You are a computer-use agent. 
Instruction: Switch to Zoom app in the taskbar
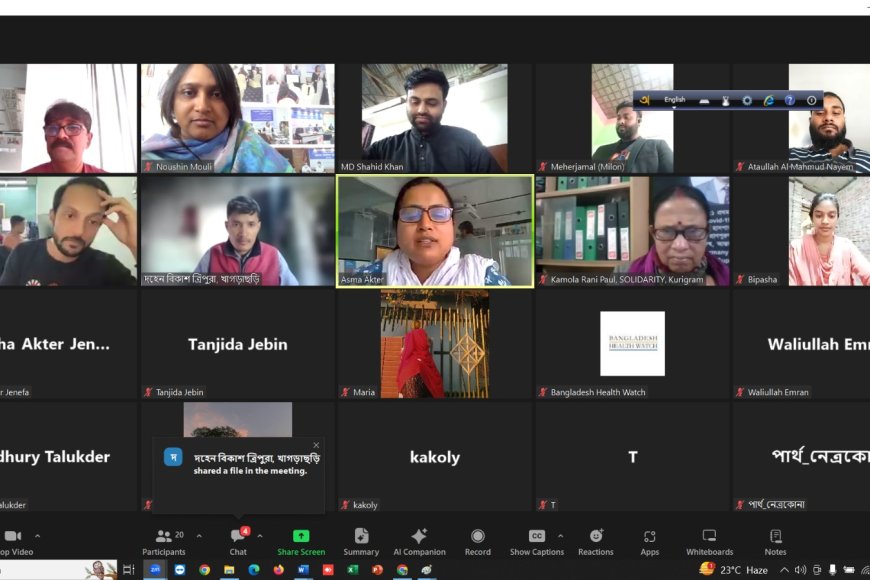pyautogui.click(x=155, y=569)
